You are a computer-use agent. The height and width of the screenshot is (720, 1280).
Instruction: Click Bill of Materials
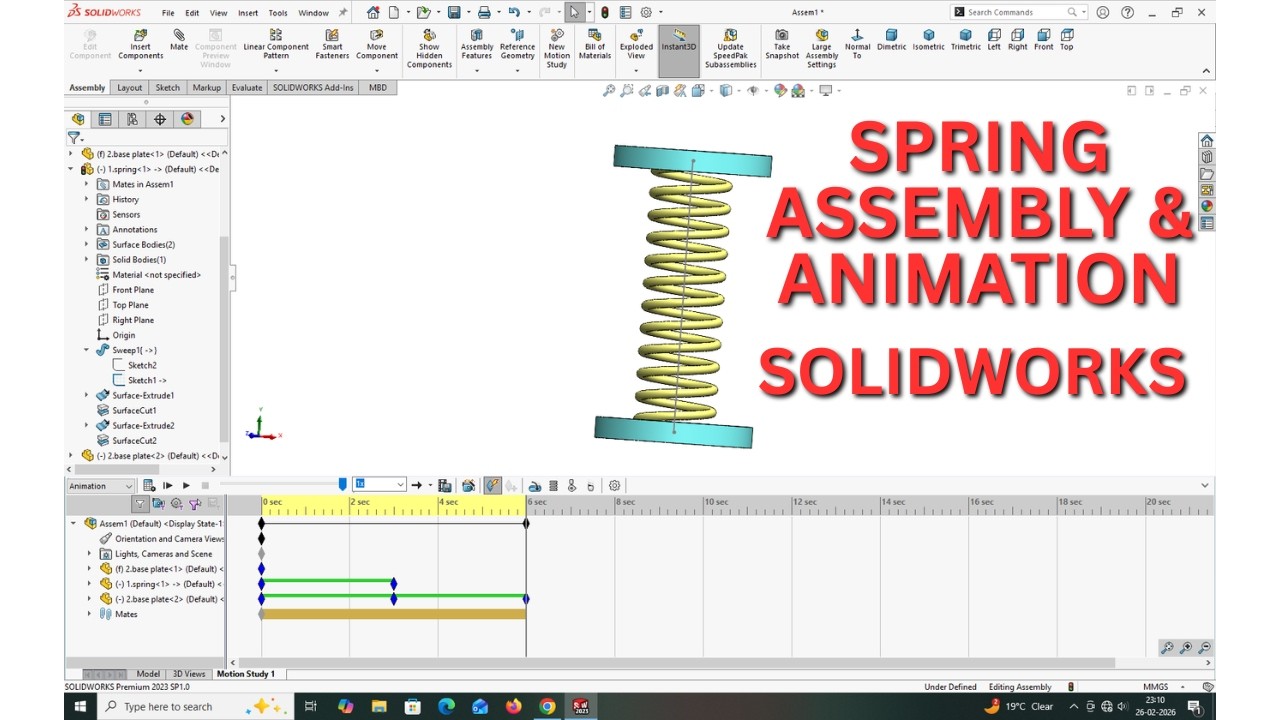click(x=595, y=44)
